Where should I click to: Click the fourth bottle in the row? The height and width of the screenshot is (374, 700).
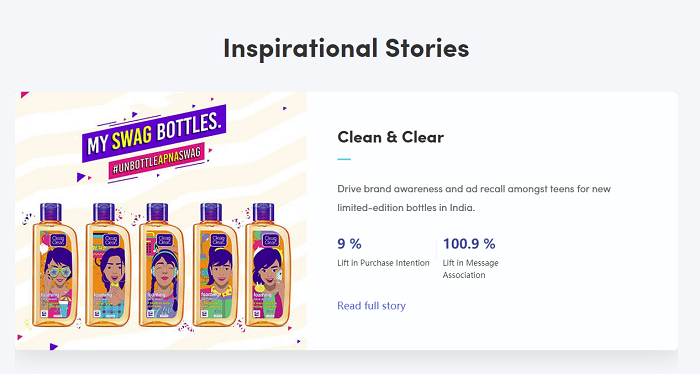tap(215, 265)
